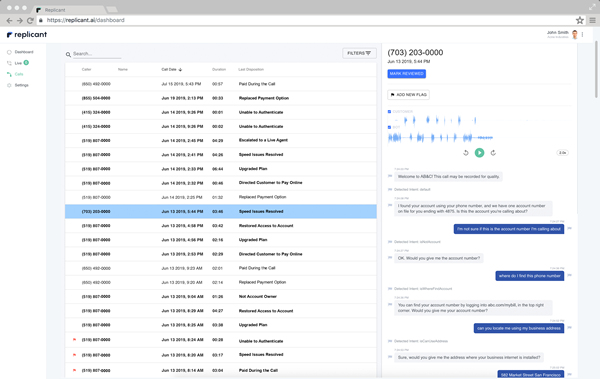Viewport: 600px width, 379px height.
Task: Sort by the Name column header
Action: 122,69
